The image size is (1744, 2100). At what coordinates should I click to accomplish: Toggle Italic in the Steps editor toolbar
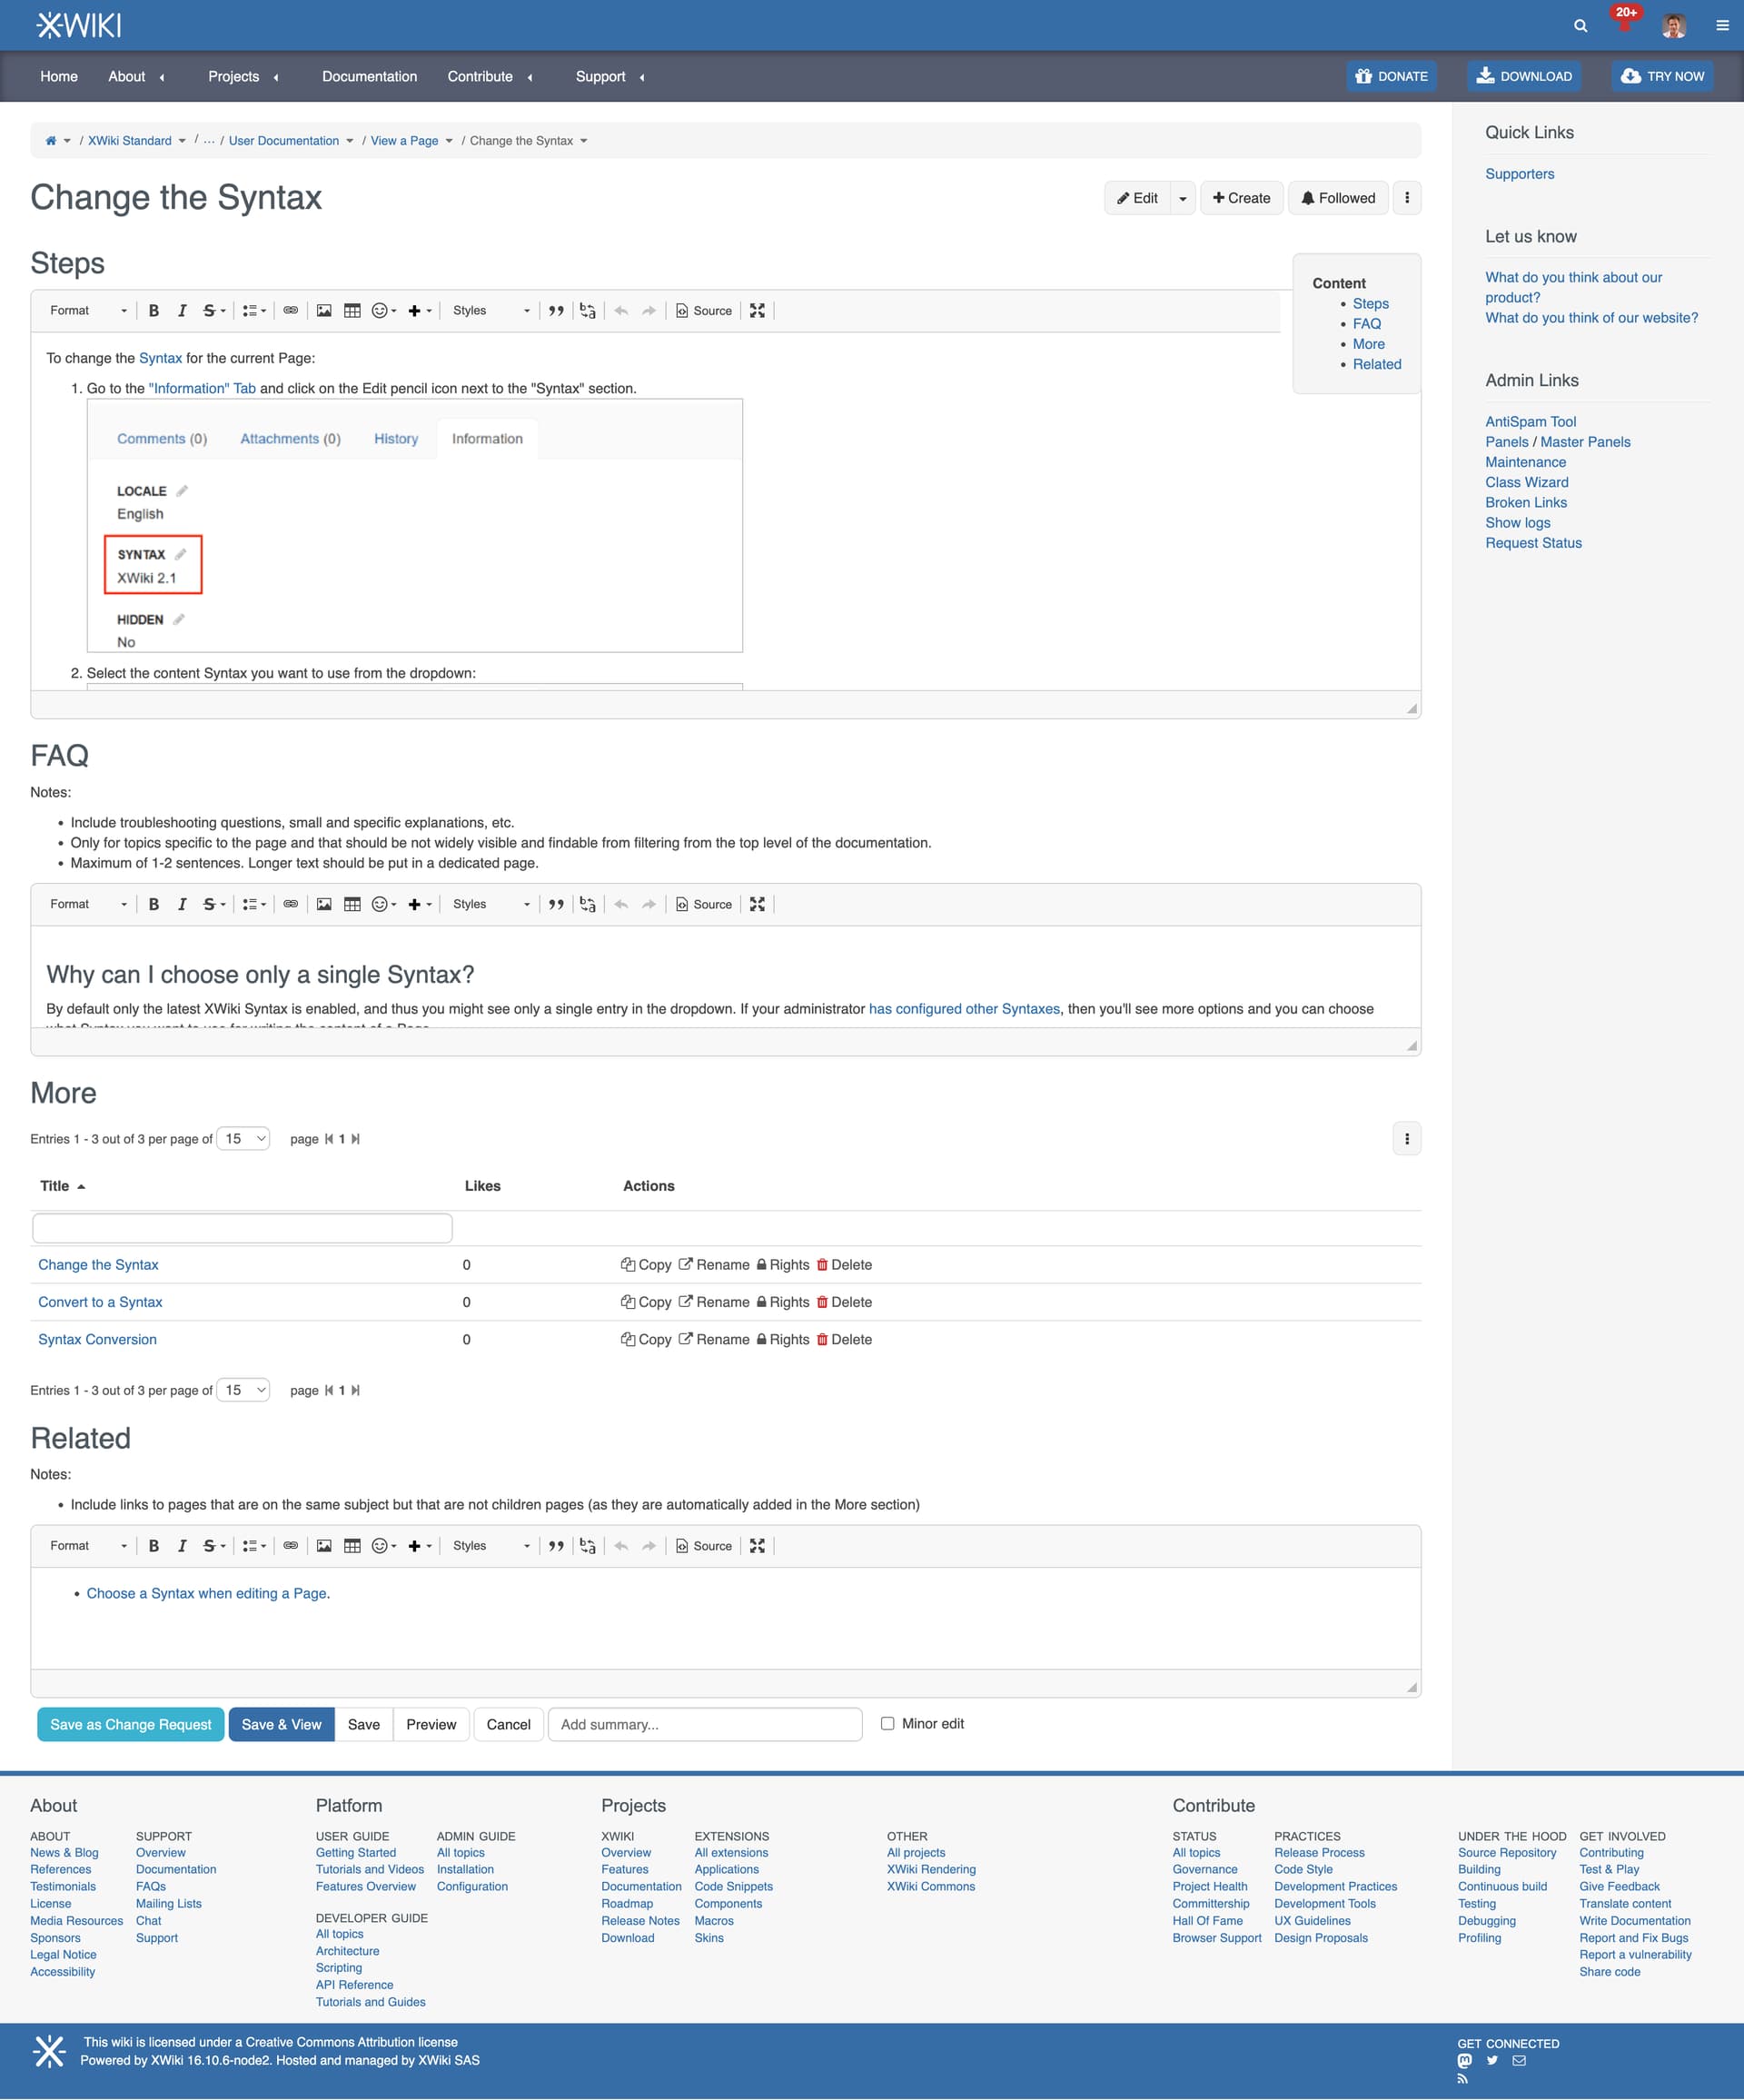182,311
